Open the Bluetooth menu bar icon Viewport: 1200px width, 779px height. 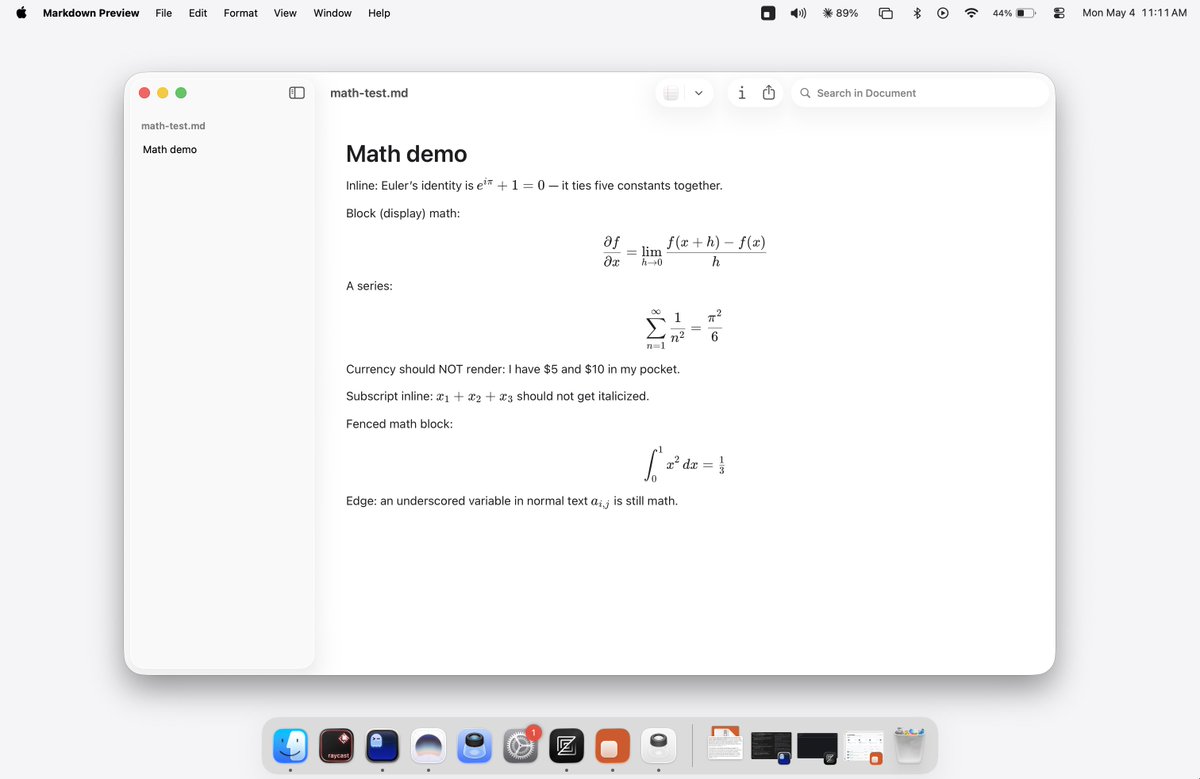pos(916,13)
